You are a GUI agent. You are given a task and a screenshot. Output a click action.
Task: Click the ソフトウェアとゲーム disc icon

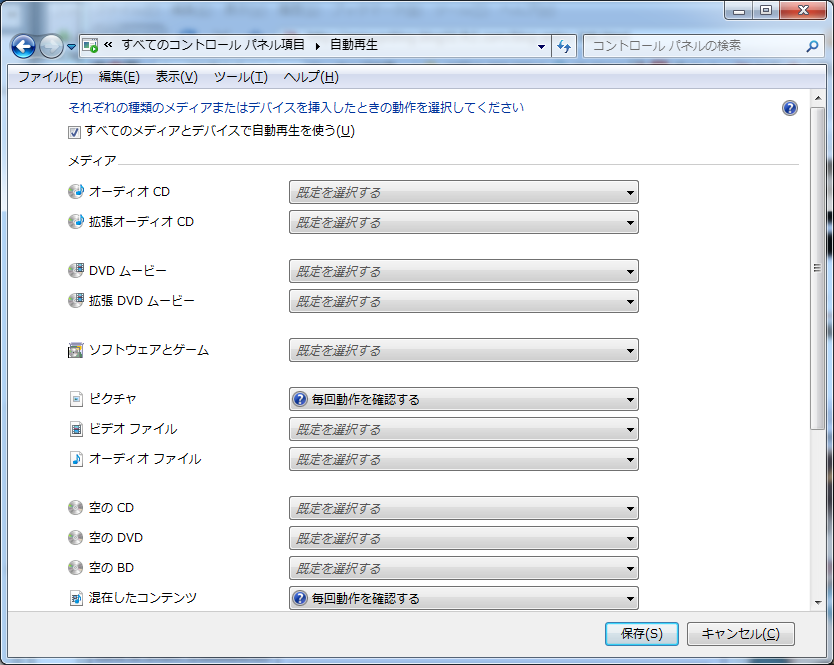pos(74,350)
